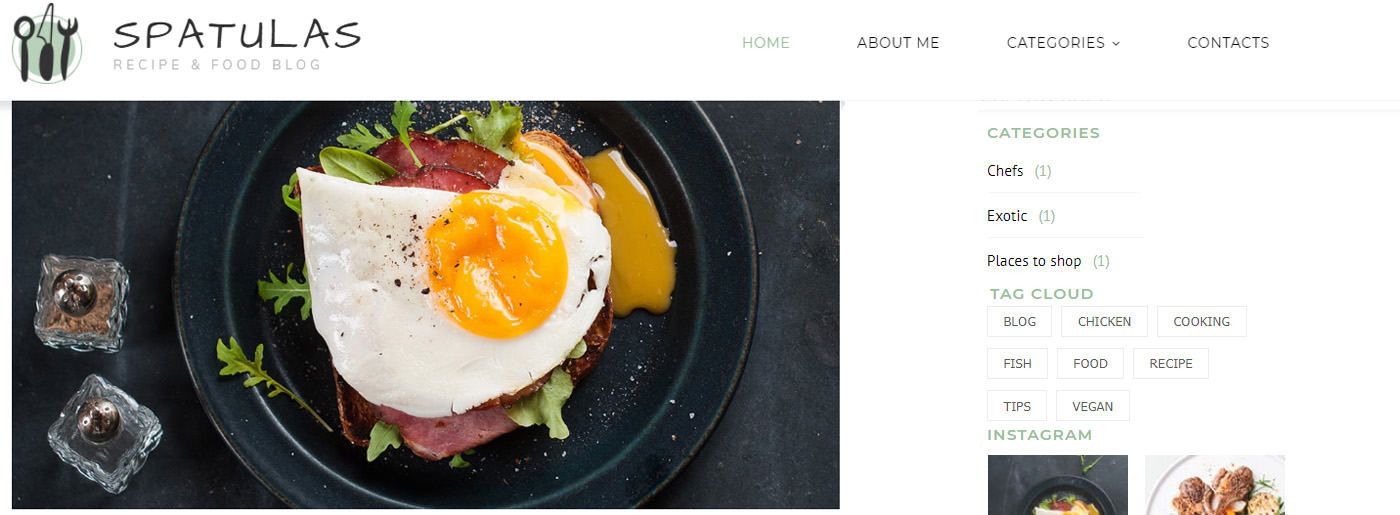Select the COOKING tag
The width and height of the screenshot is (1400, 515).
tap(1202, 322)
